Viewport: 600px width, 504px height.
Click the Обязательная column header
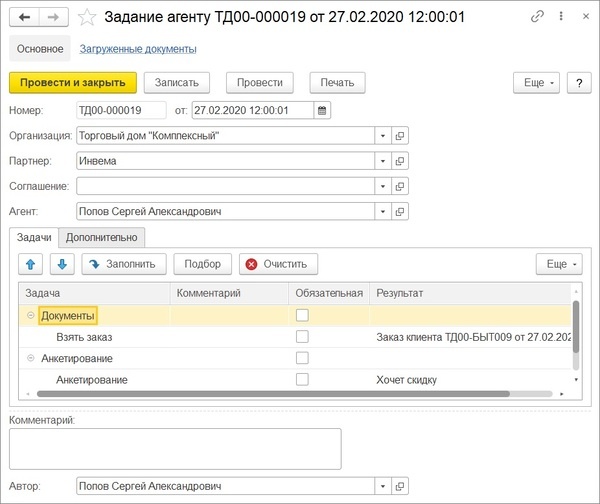[x=329, y=294]
